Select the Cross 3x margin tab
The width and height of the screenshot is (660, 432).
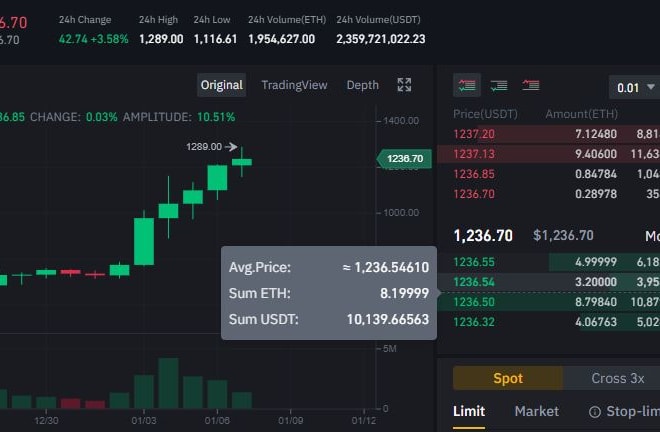point(617,378)
